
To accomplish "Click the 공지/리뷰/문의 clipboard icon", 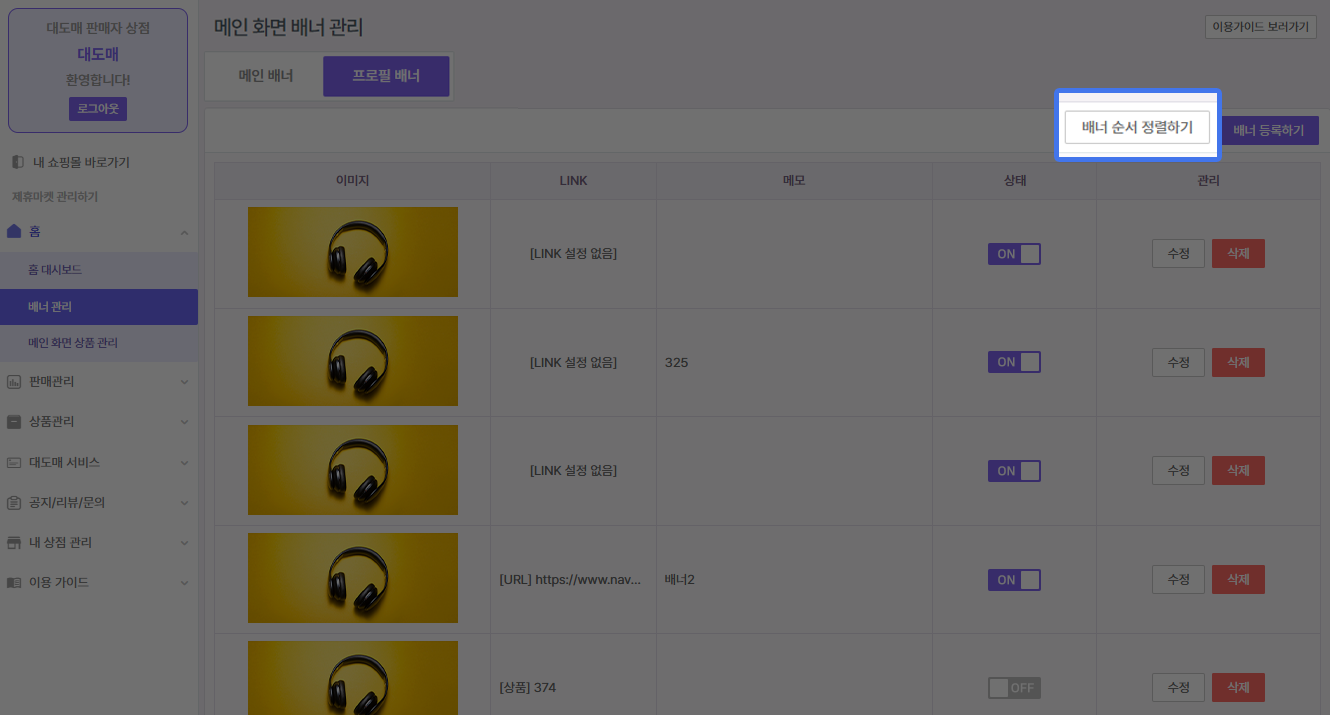I will 14,502.
